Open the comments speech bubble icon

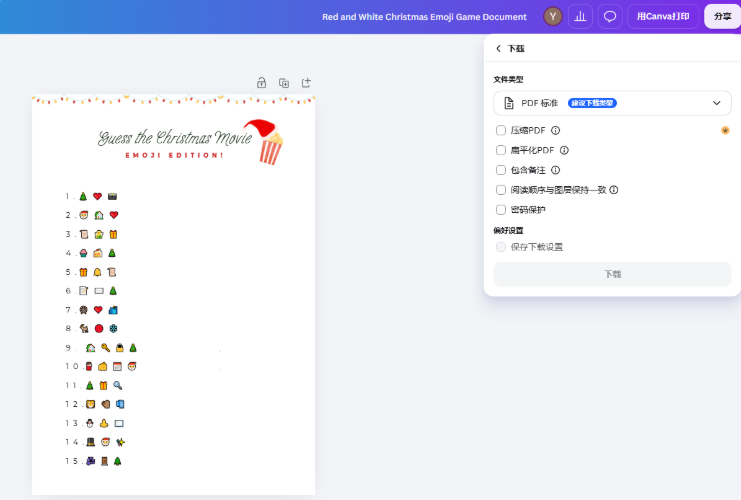610,17
